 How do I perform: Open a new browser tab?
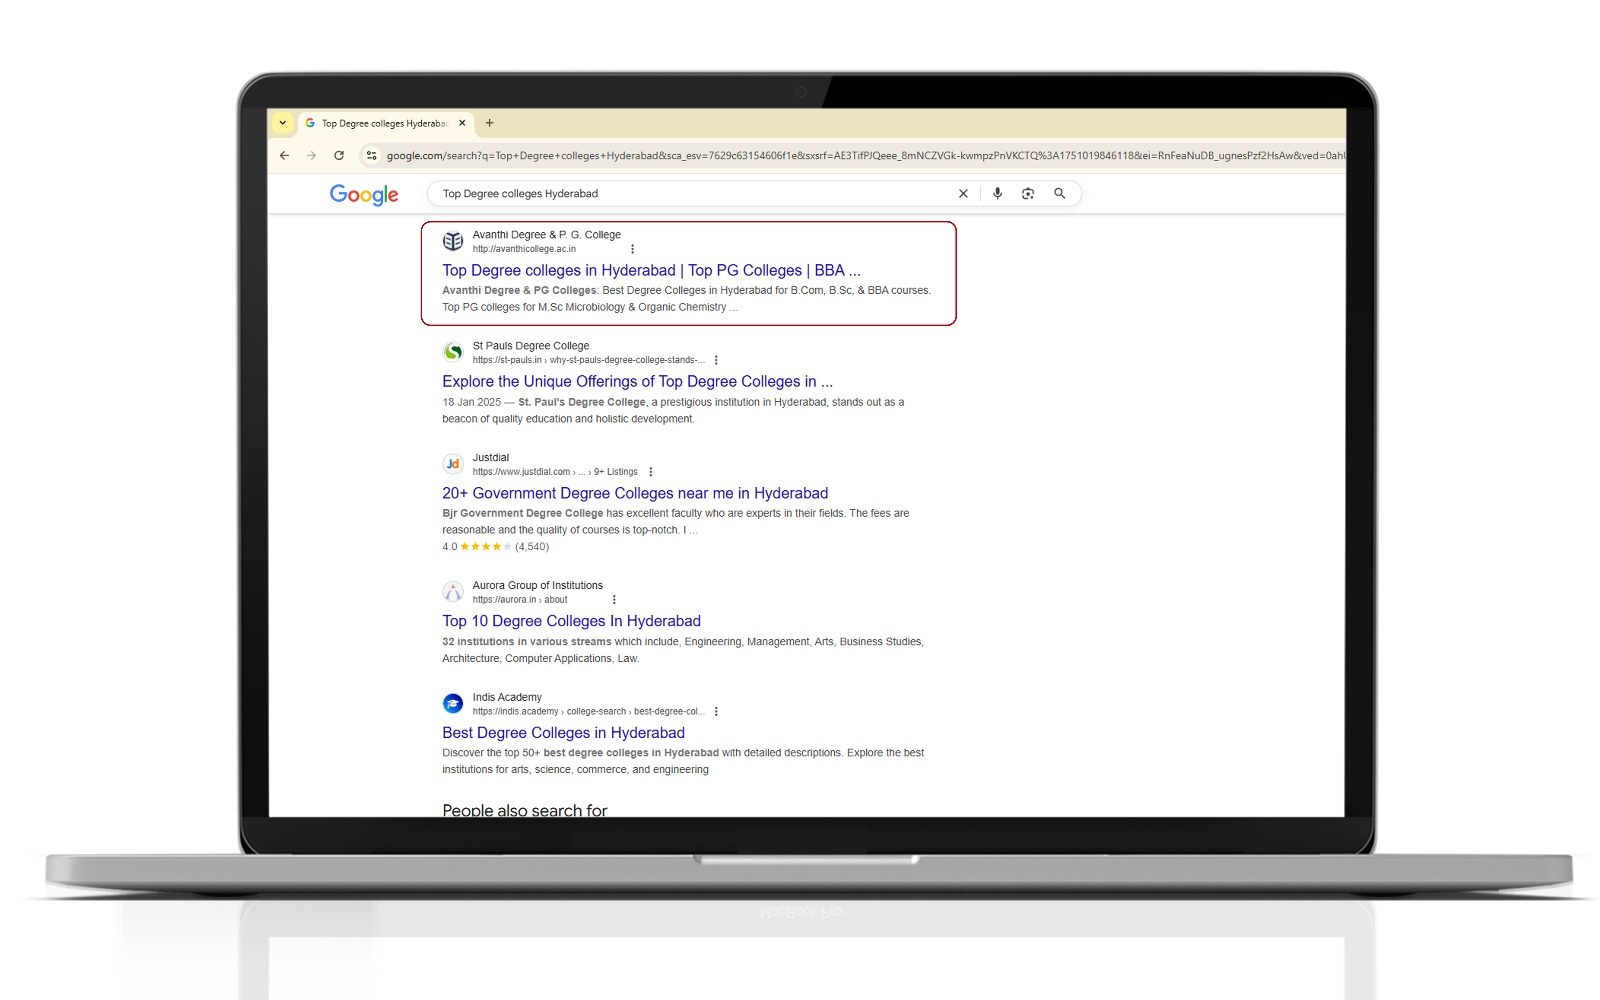tap(489, 123)
